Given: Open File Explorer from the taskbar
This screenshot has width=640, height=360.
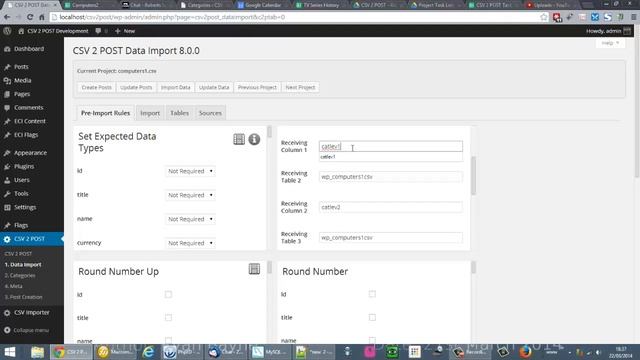Looking at the screenshot, I should click(x=37, y=352).
